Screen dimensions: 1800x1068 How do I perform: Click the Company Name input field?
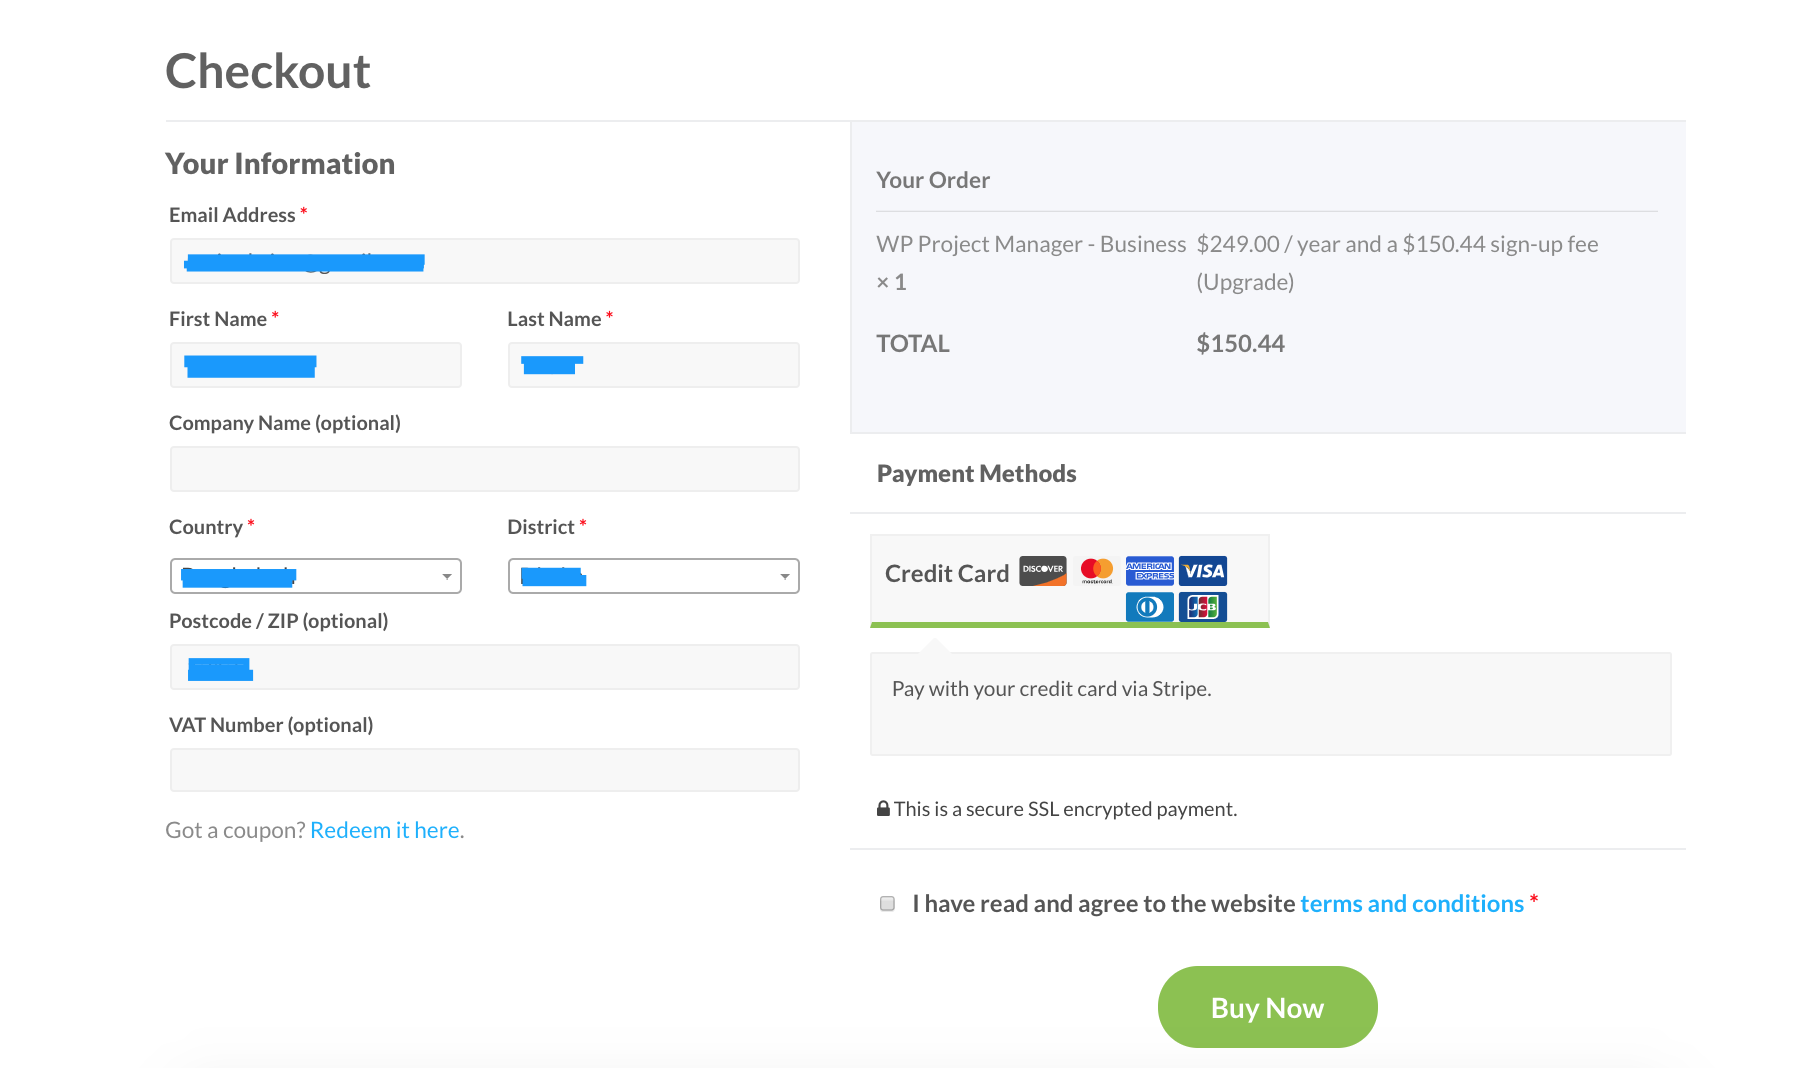click(x=484, y=468)
